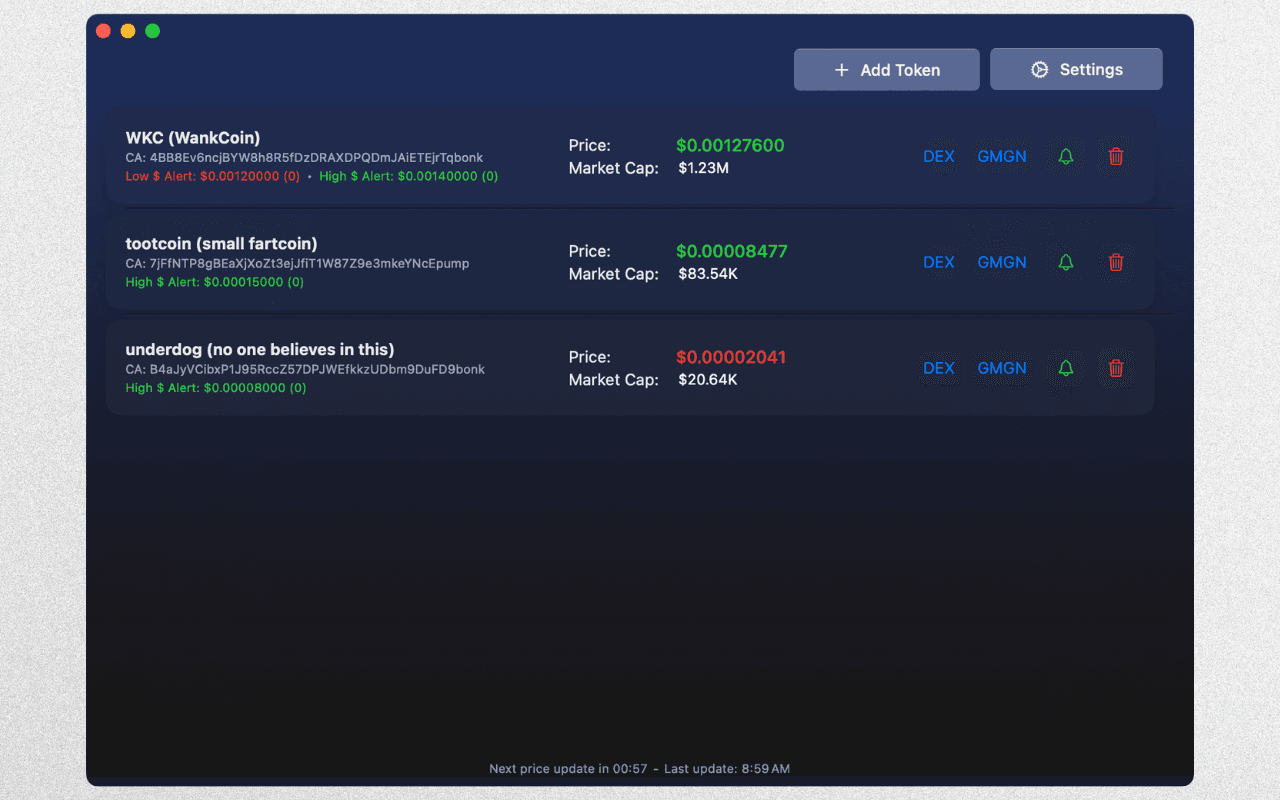Click the green window zoom button
This screenshot has width=1280, height=800.
[x=153, y=31]
